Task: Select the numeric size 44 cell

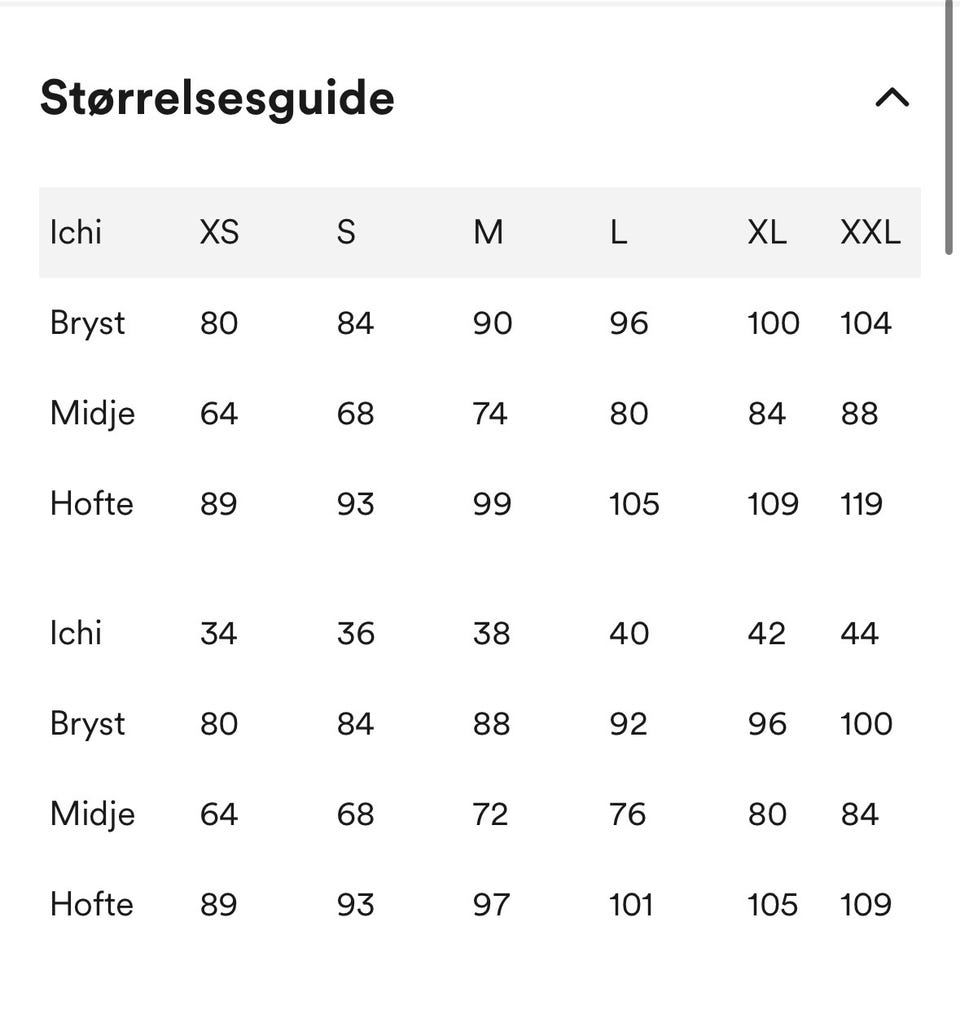Action: coord(859,634)
